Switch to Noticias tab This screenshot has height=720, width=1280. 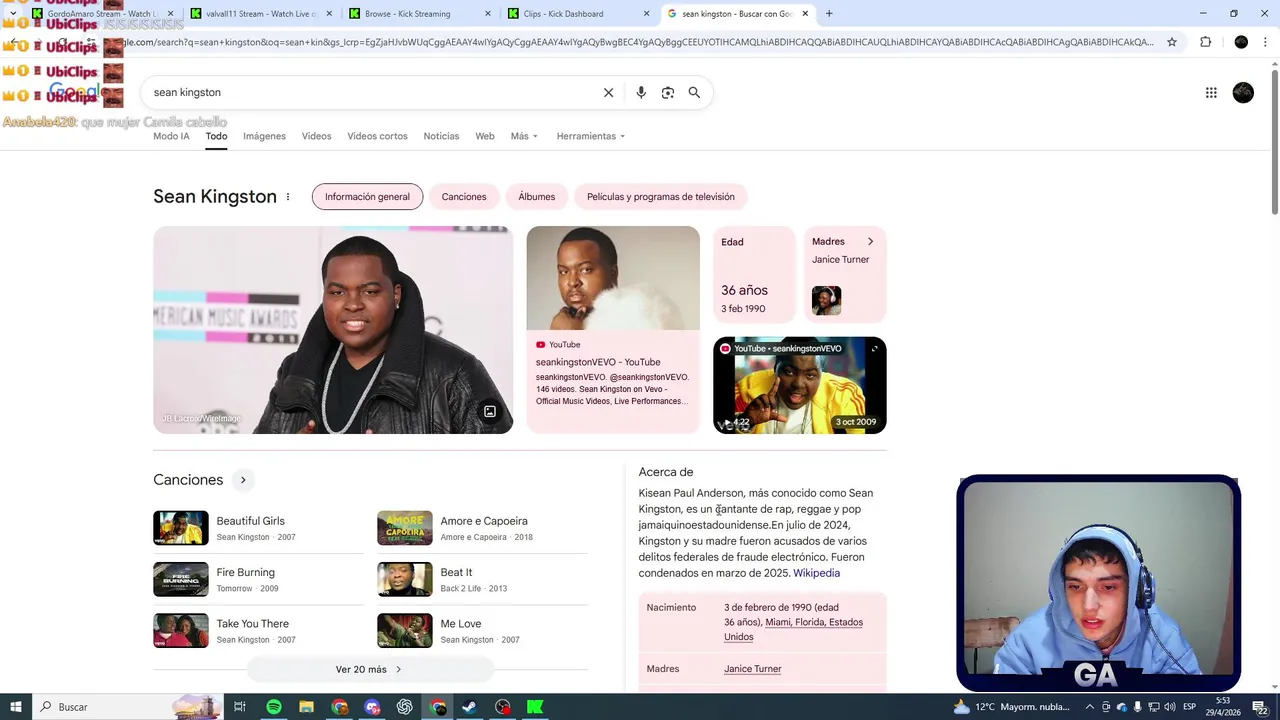[441, 136]
